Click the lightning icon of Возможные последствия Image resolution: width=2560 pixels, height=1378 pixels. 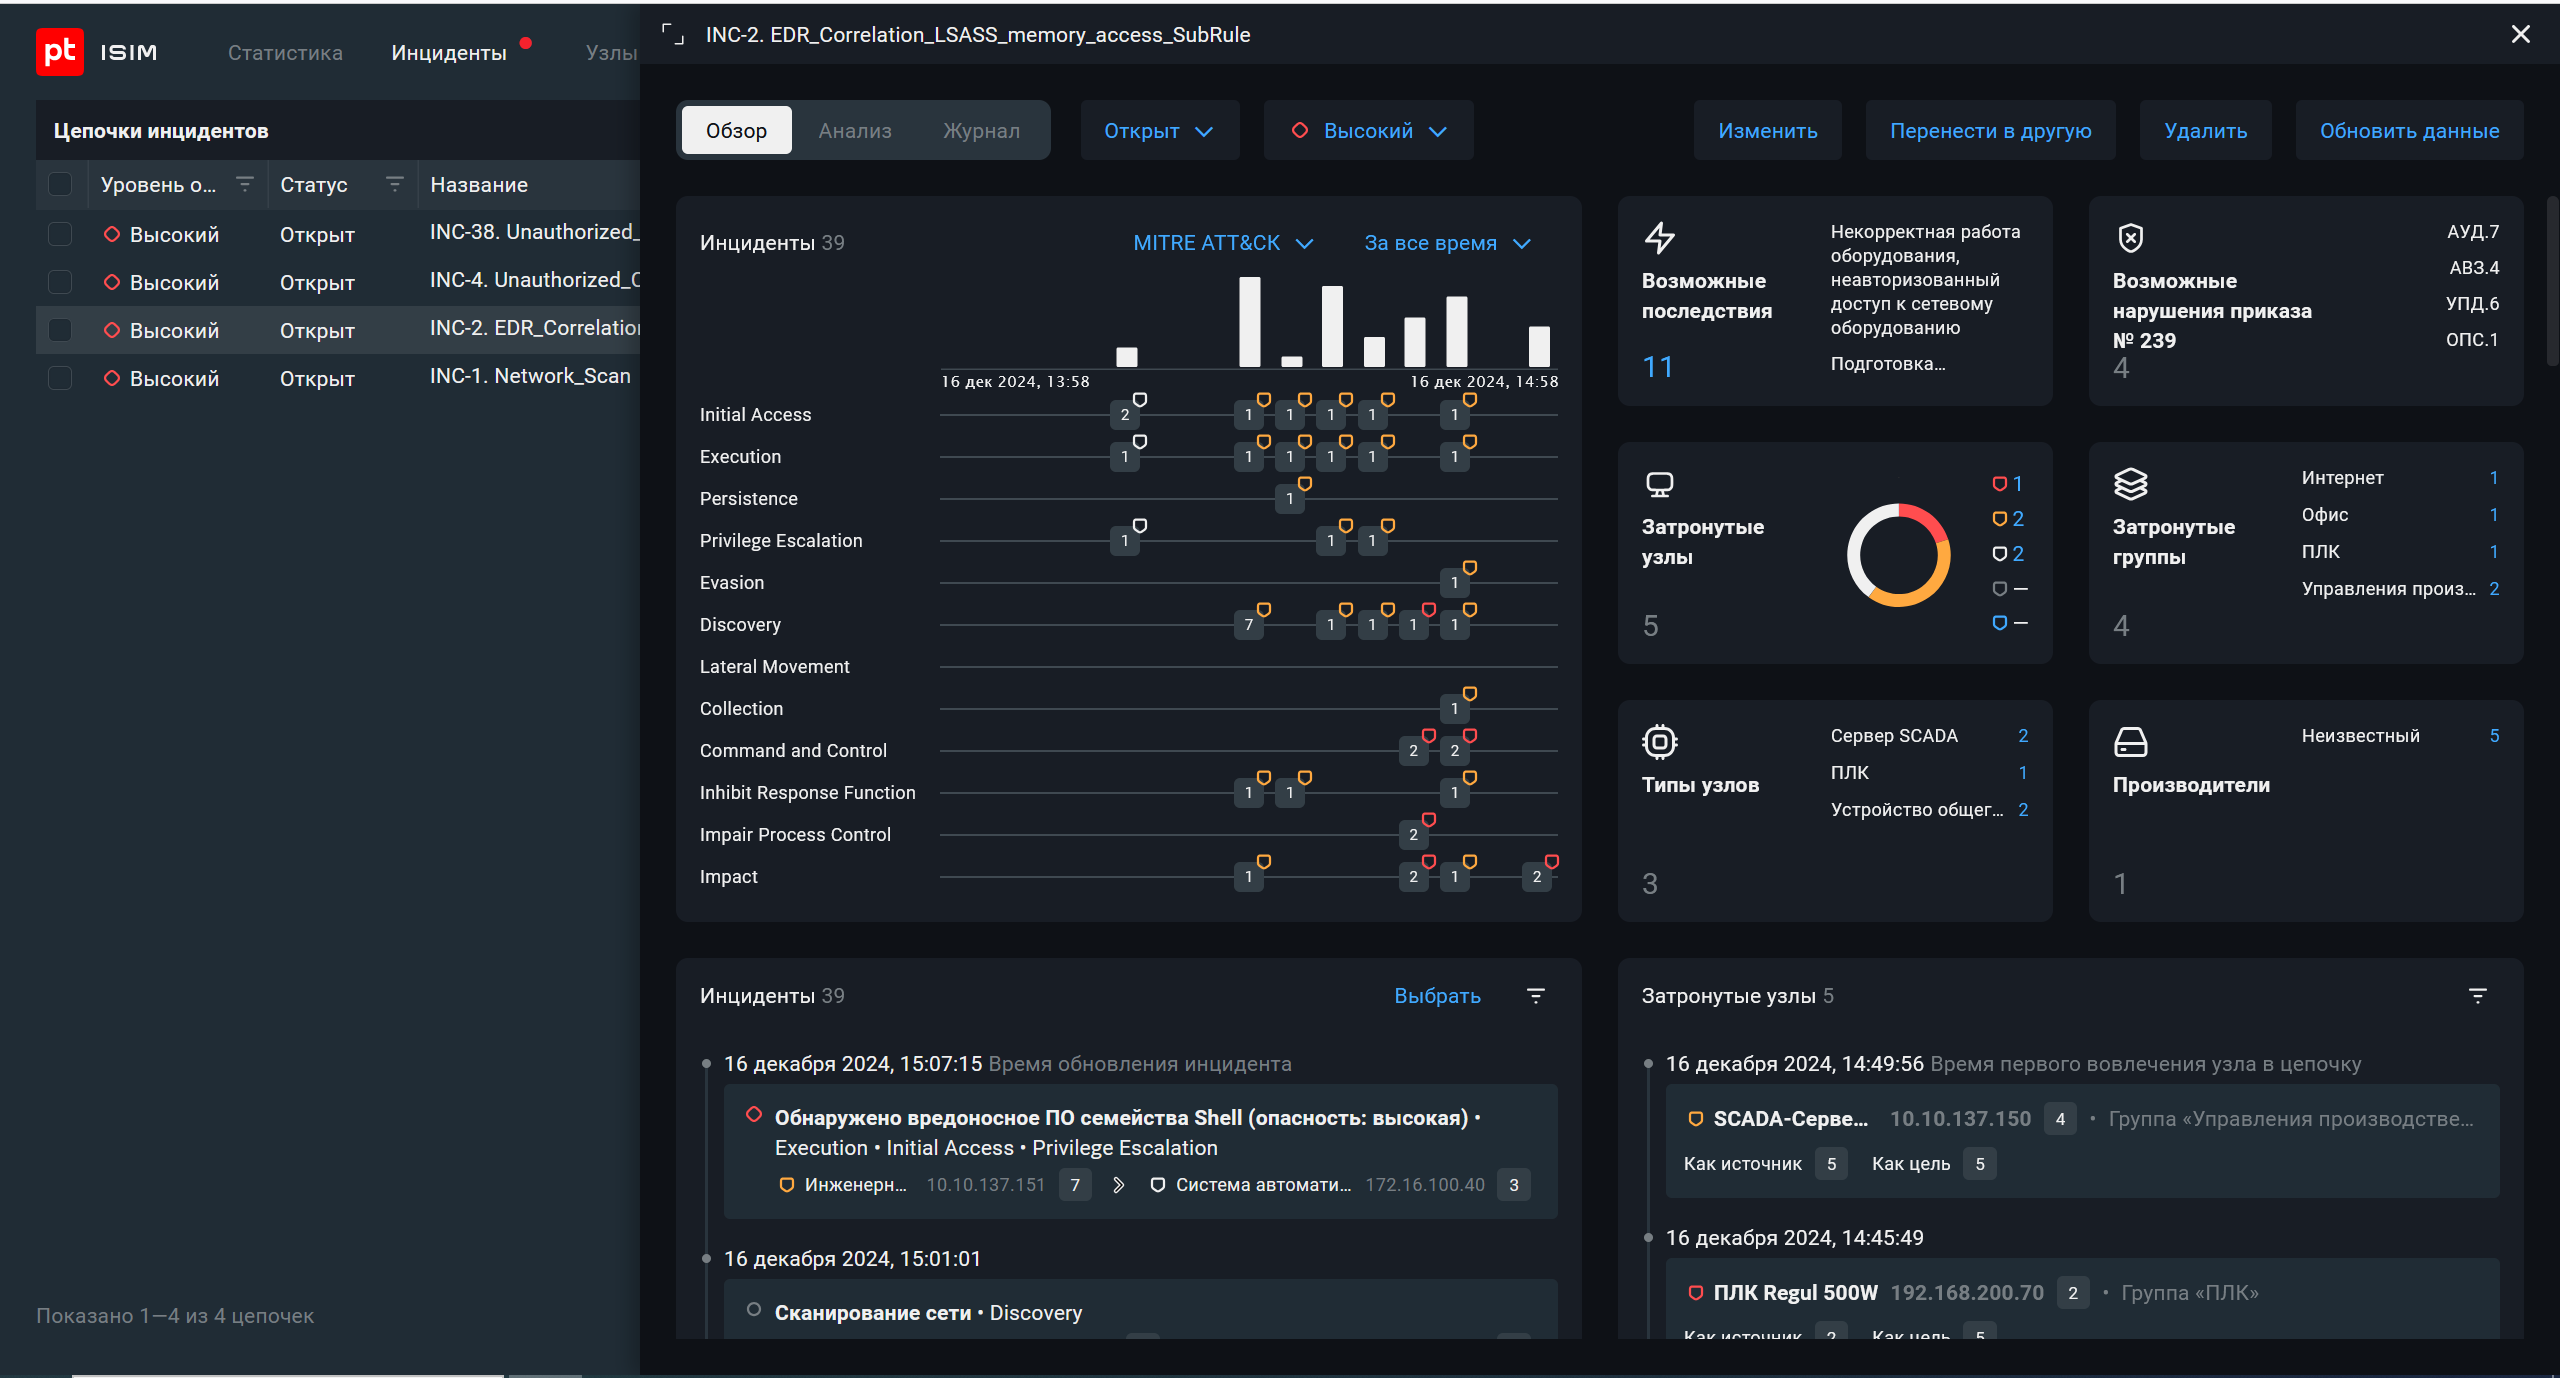coord(1659,237)
